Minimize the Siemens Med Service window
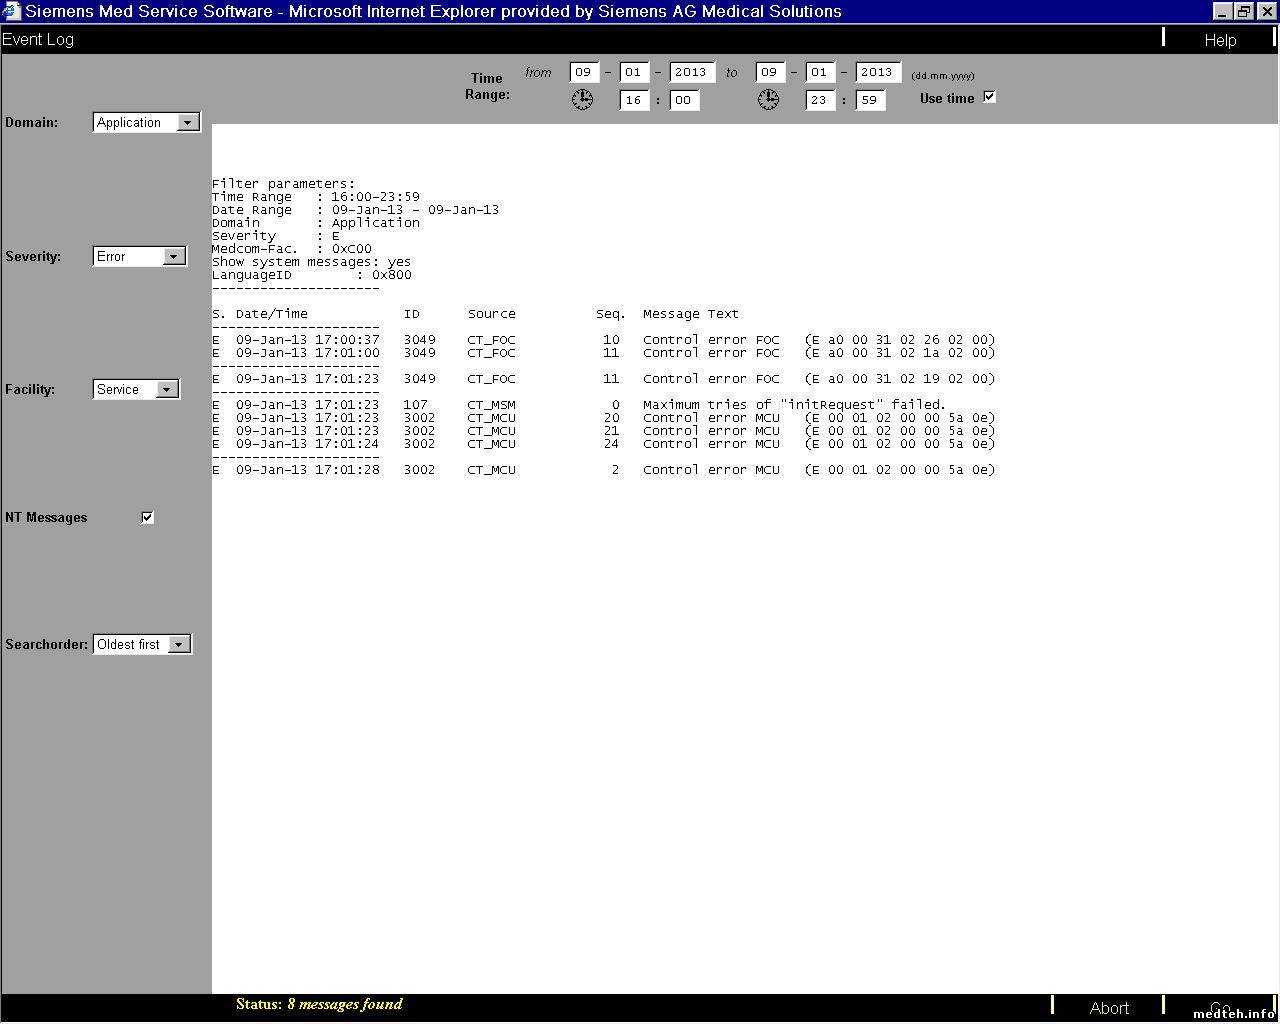Image resolution: width=1280 pixels, height=1024 pixels. [1223, 11]
